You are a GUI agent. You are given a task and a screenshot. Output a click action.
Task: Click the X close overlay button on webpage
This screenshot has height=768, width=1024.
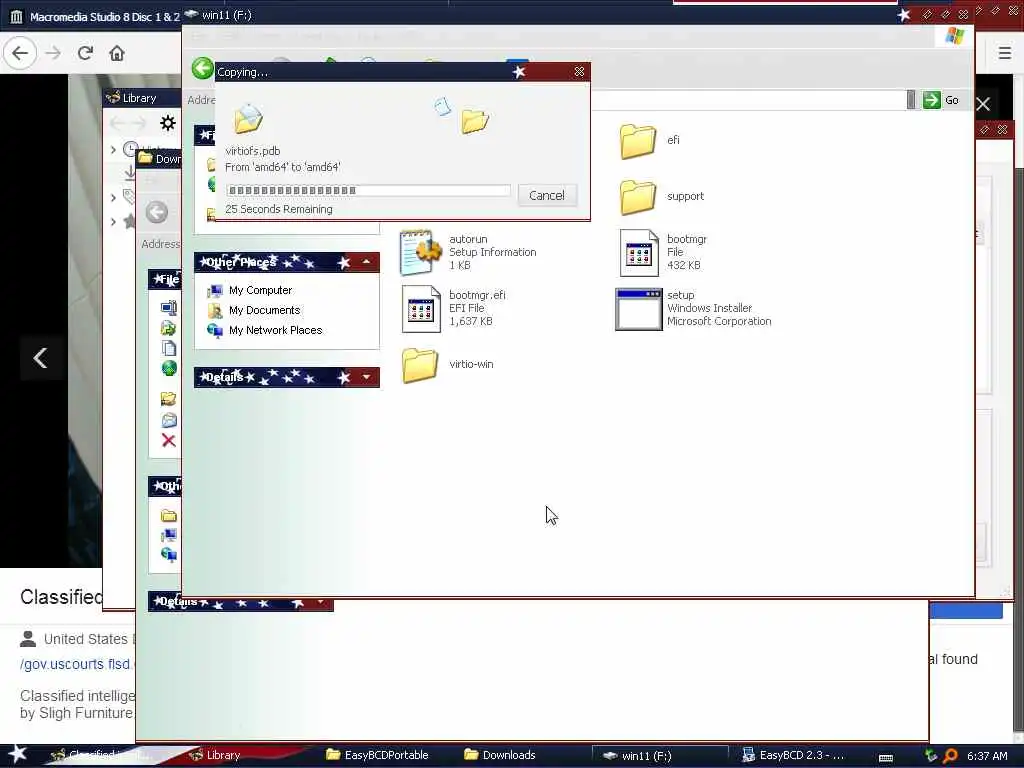[x=984, y=104]
